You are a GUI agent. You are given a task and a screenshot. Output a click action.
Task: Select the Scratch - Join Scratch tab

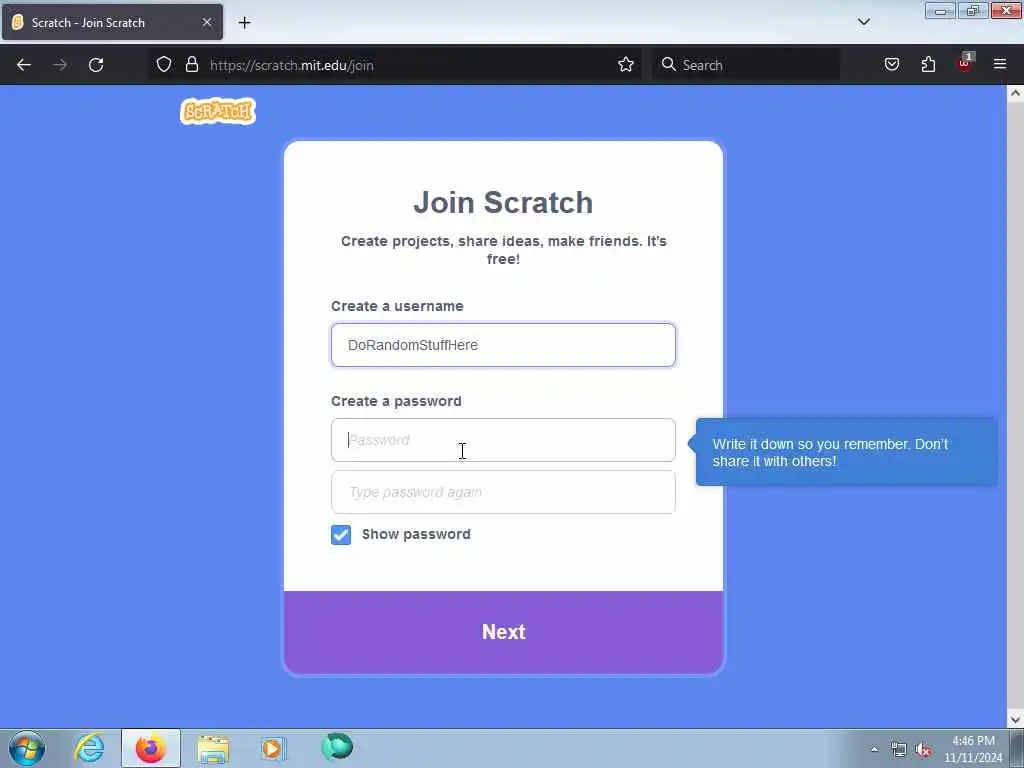[x=112, y=22]
